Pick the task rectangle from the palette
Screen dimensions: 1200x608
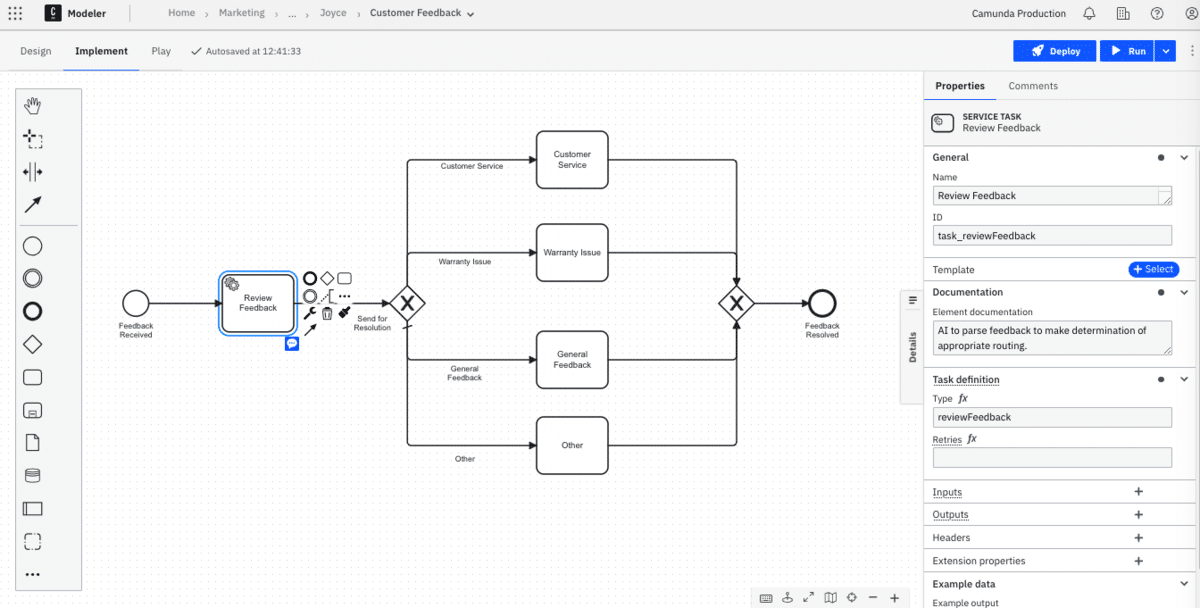click(32, 377)
